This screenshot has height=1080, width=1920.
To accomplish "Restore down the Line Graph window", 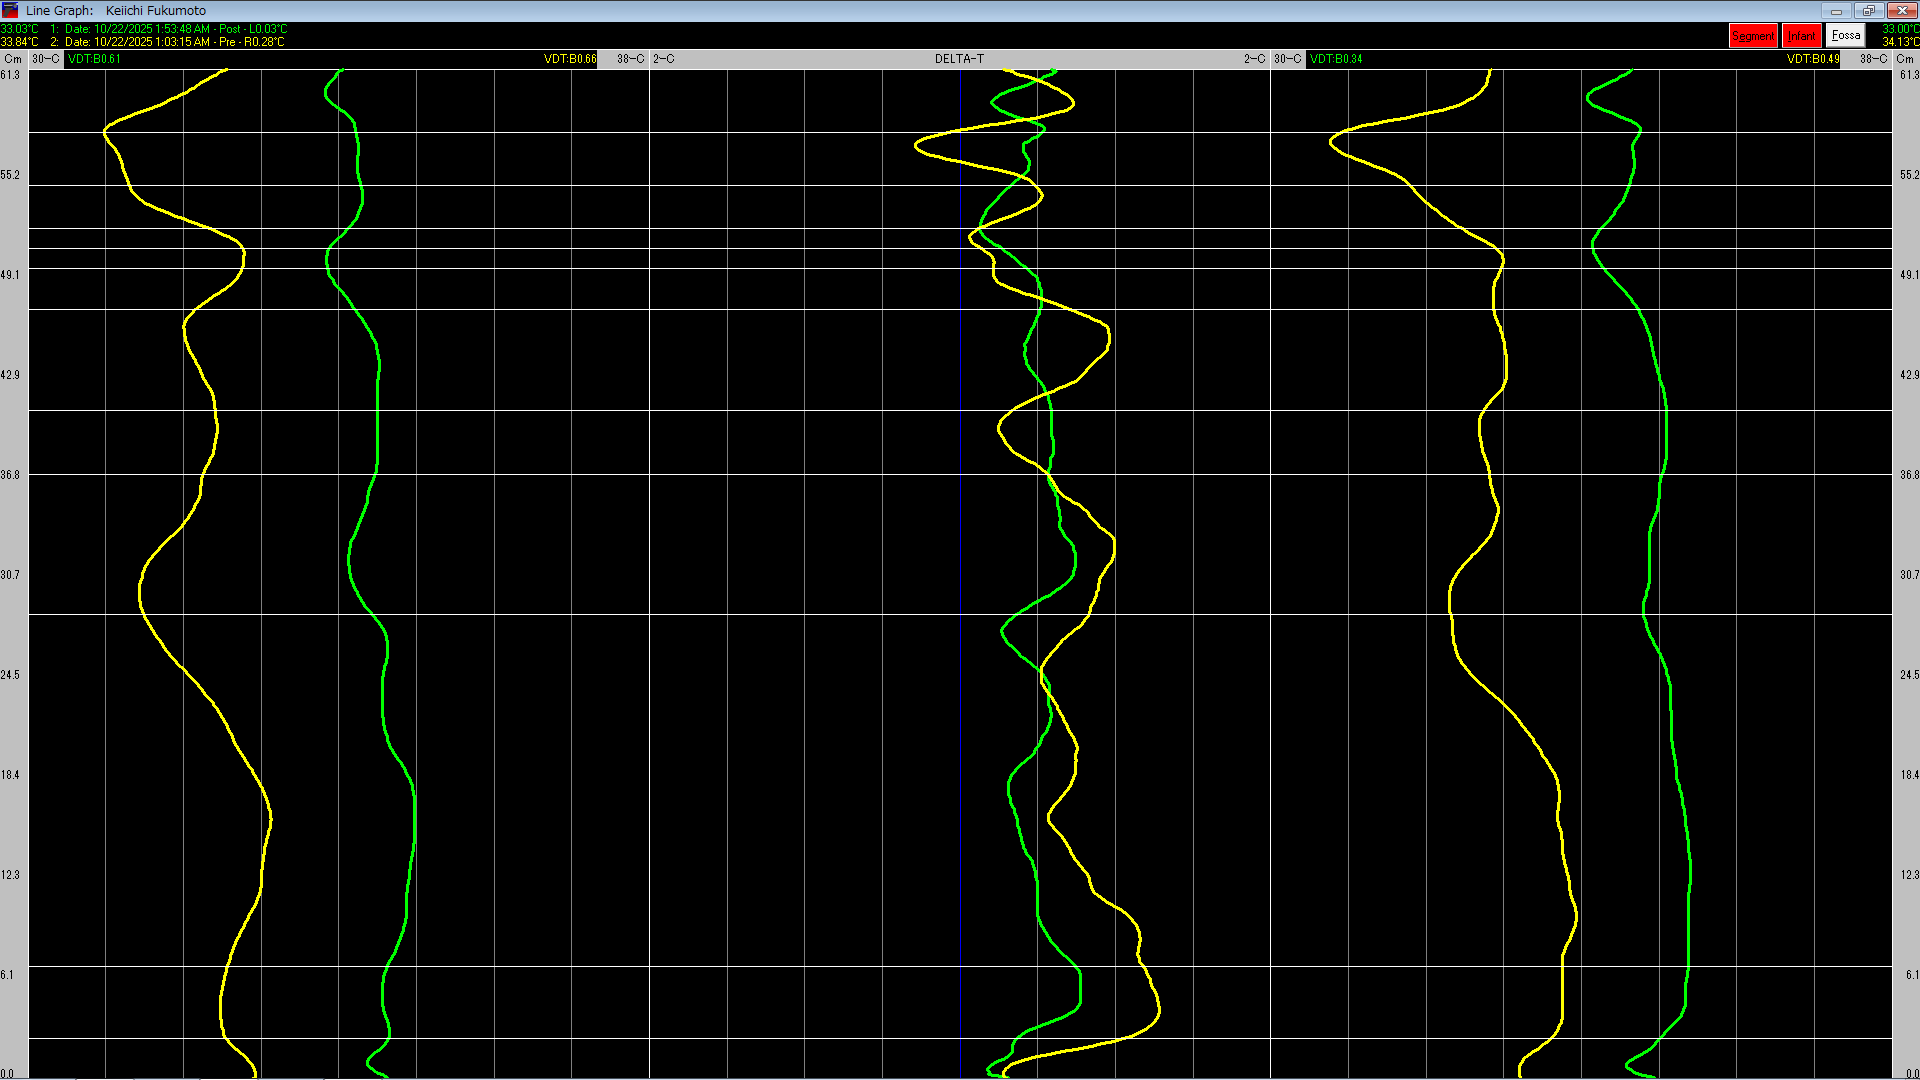I will click(x=1868, y=10).
